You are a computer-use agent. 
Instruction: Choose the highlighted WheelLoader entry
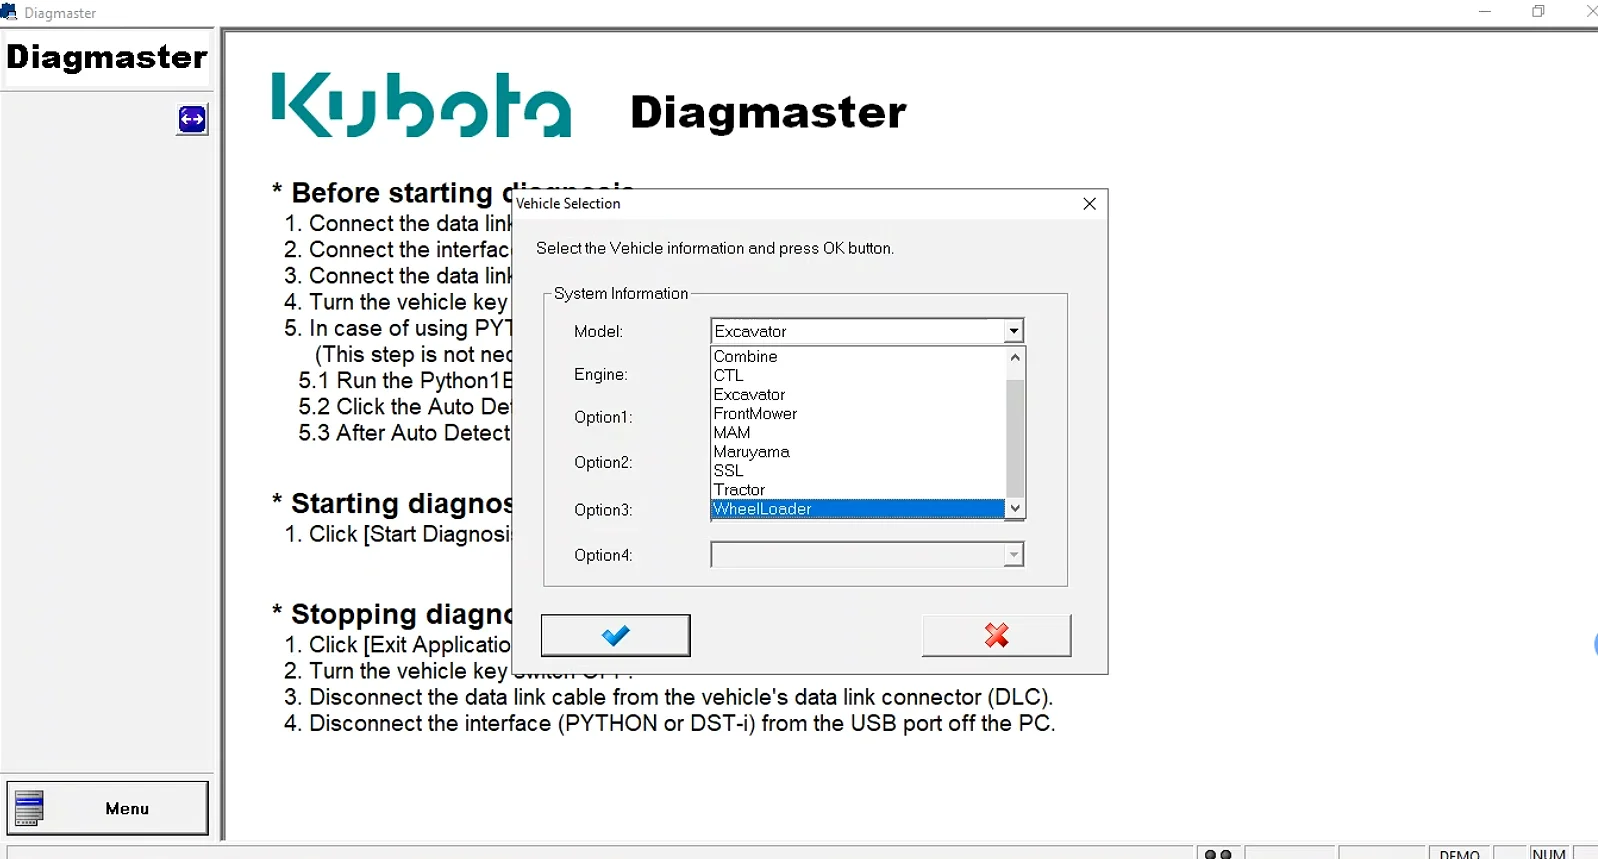tap(857, 508)
